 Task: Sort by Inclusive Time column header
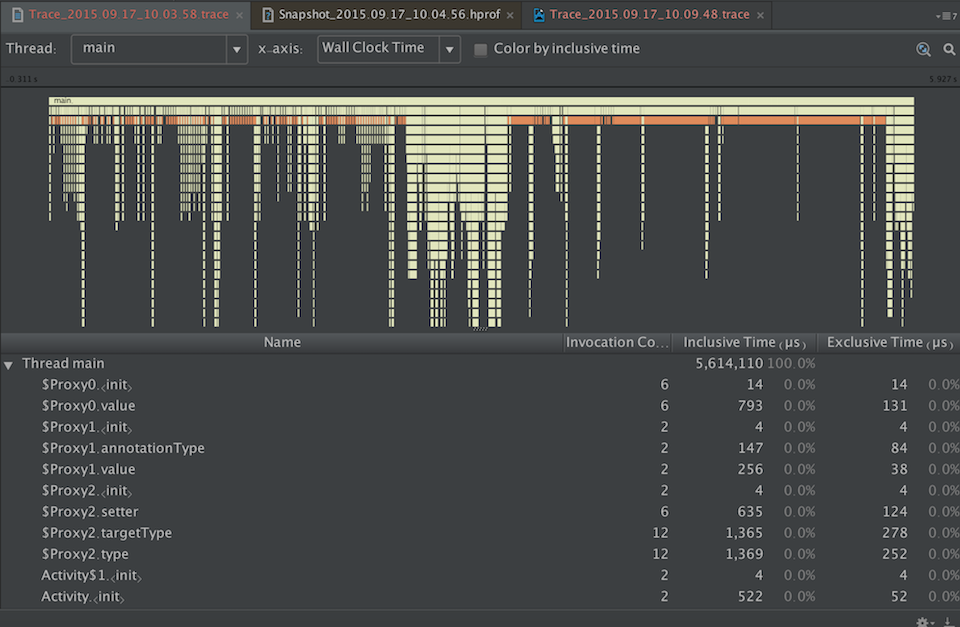744,343
